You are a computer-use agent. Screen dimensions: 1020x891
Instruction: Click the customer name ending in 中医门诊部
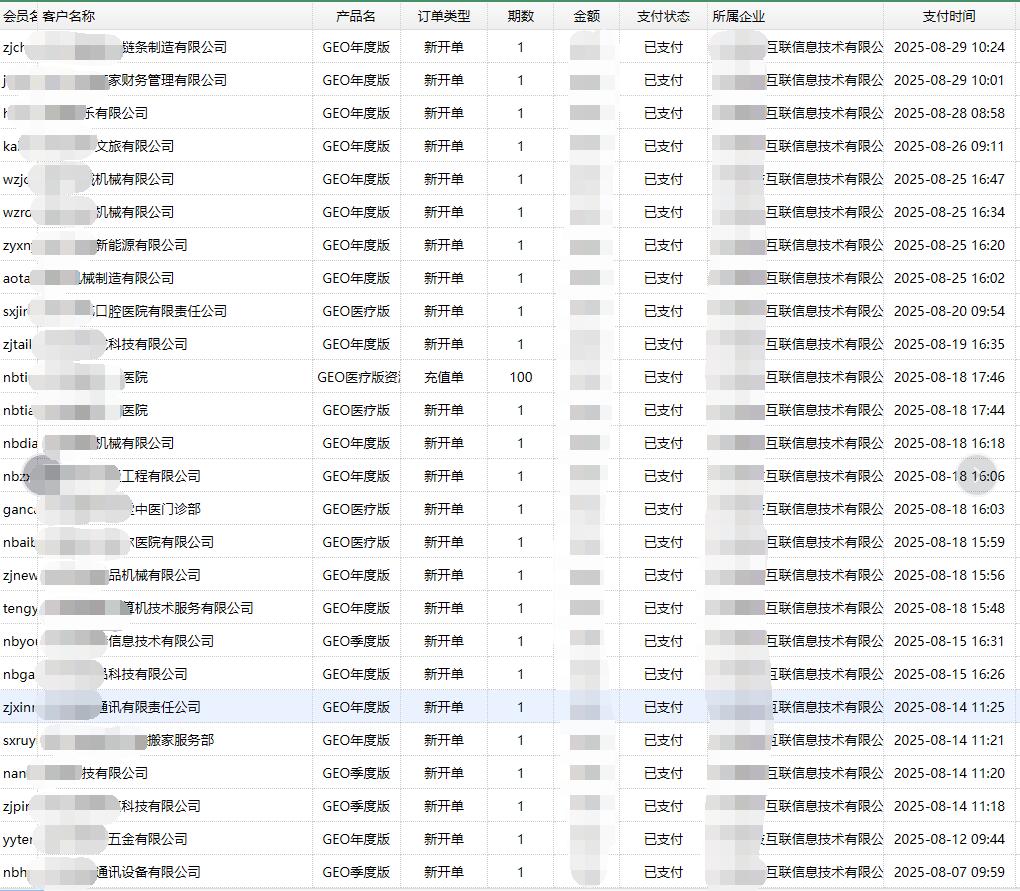(x=160, y=509)
